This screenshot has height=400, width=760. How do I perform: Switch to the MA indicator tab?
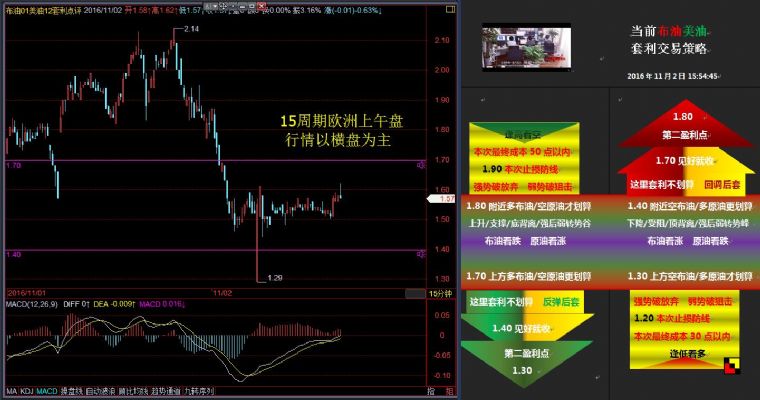tap(11, 391)
